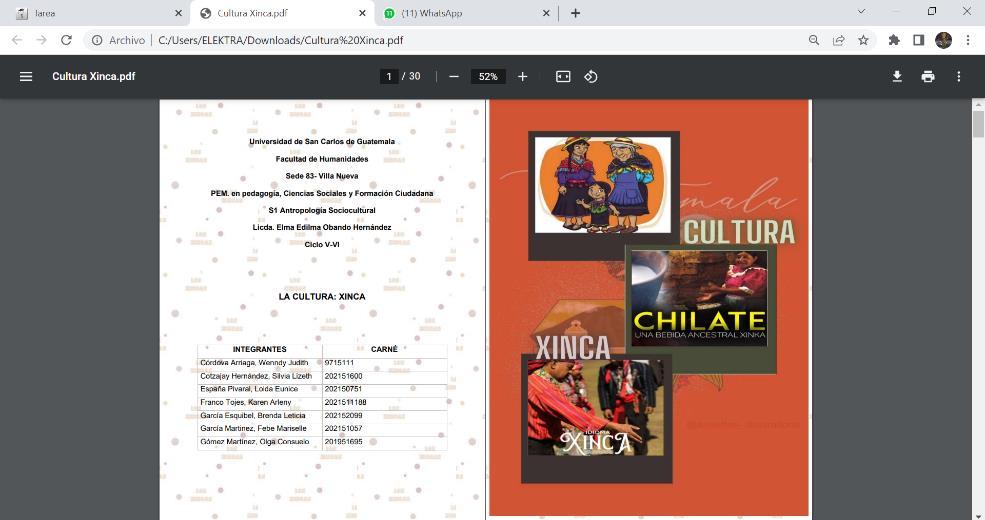
Task: Select the name García Martínez, Febe Mariselle
Action: click(x=253, y=429)
